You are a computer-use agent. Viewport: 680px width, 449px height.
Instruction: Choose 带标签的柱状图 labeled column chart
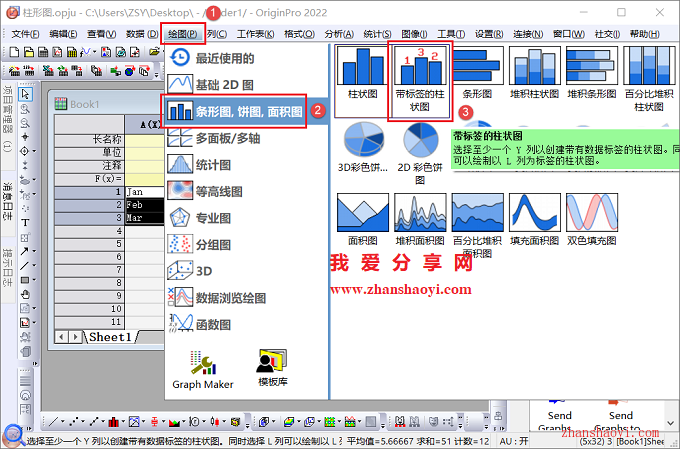coord(420,80)
